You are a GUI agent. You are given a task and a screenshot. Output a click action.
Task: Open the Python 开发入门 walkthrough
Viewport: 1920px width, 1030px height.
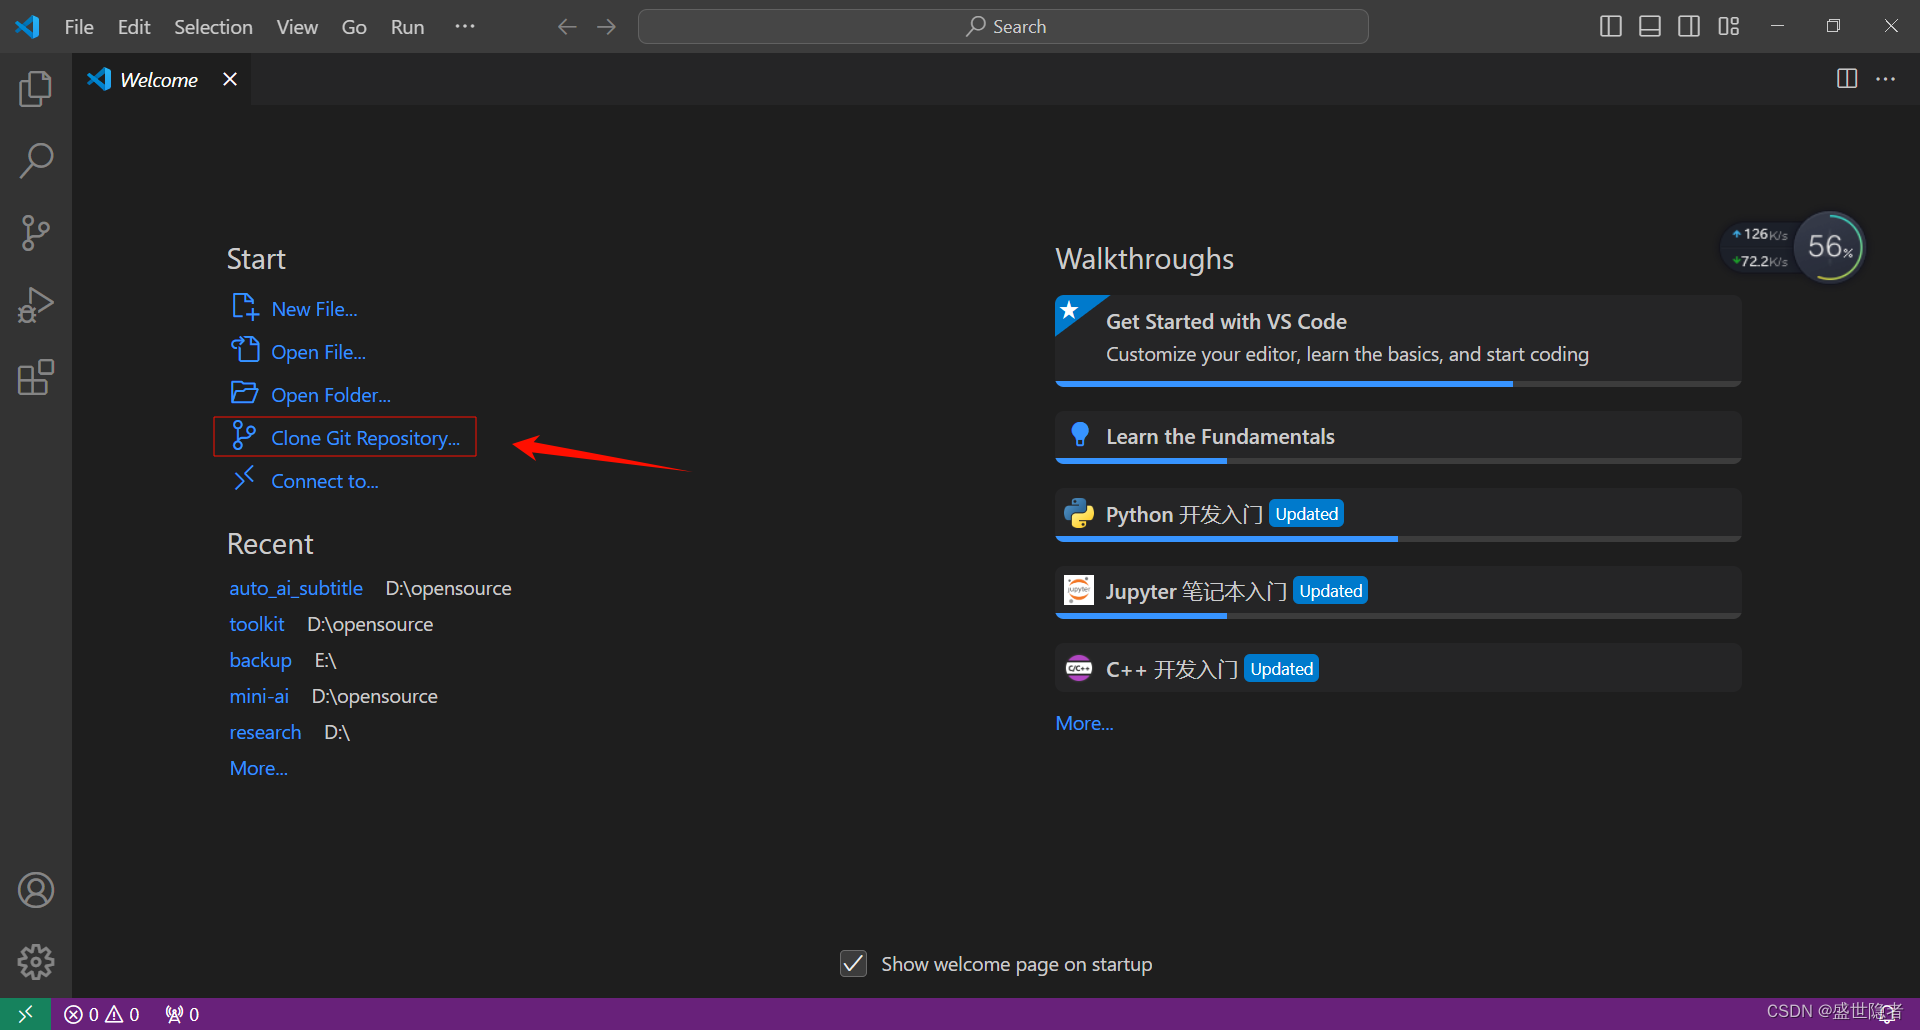click(1398, 514)
